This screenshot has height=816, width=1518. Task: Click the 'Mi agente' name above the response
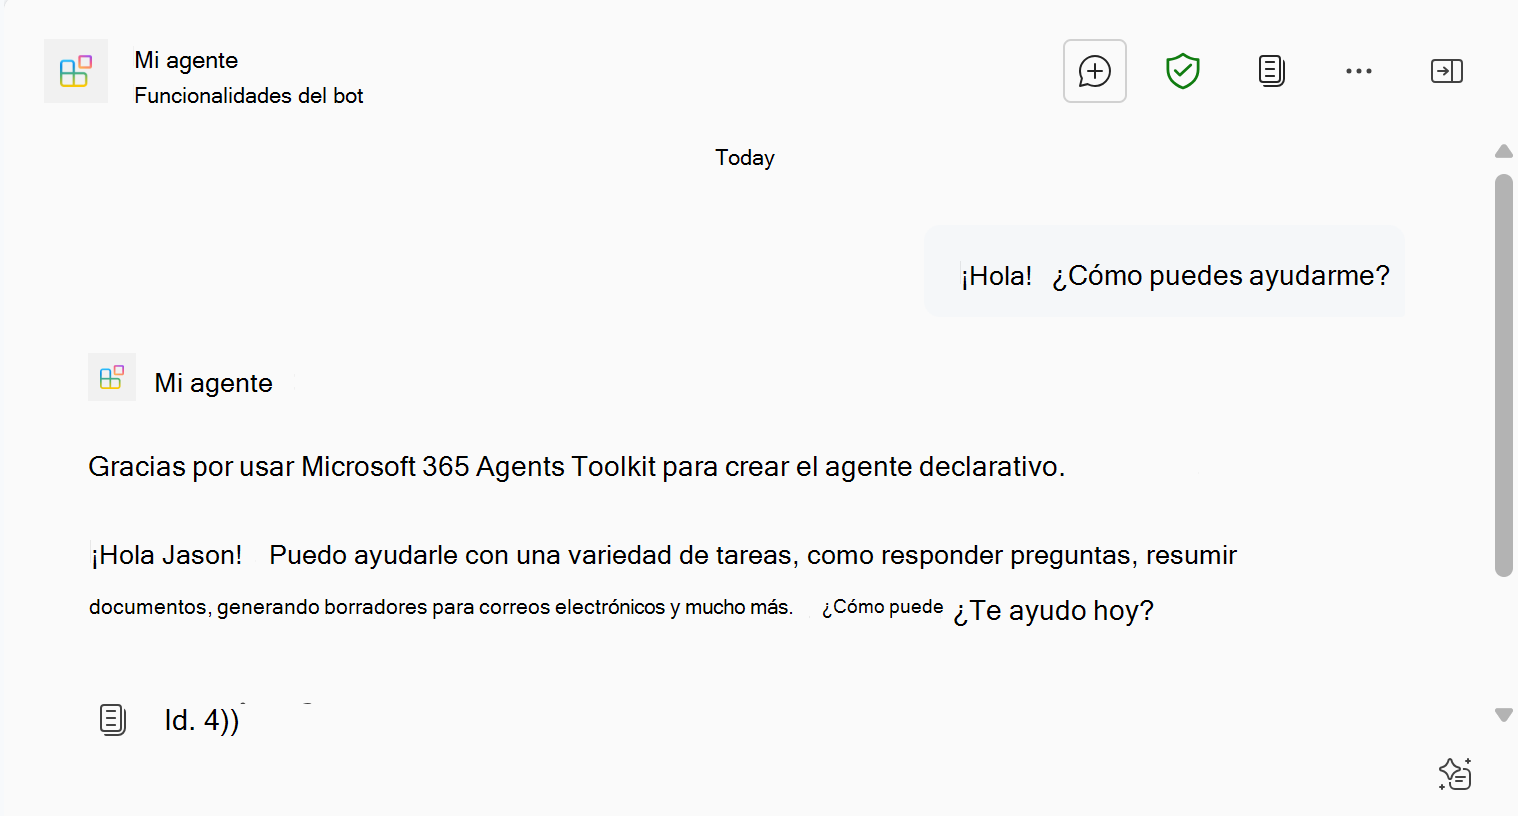[x=213, y=383]
